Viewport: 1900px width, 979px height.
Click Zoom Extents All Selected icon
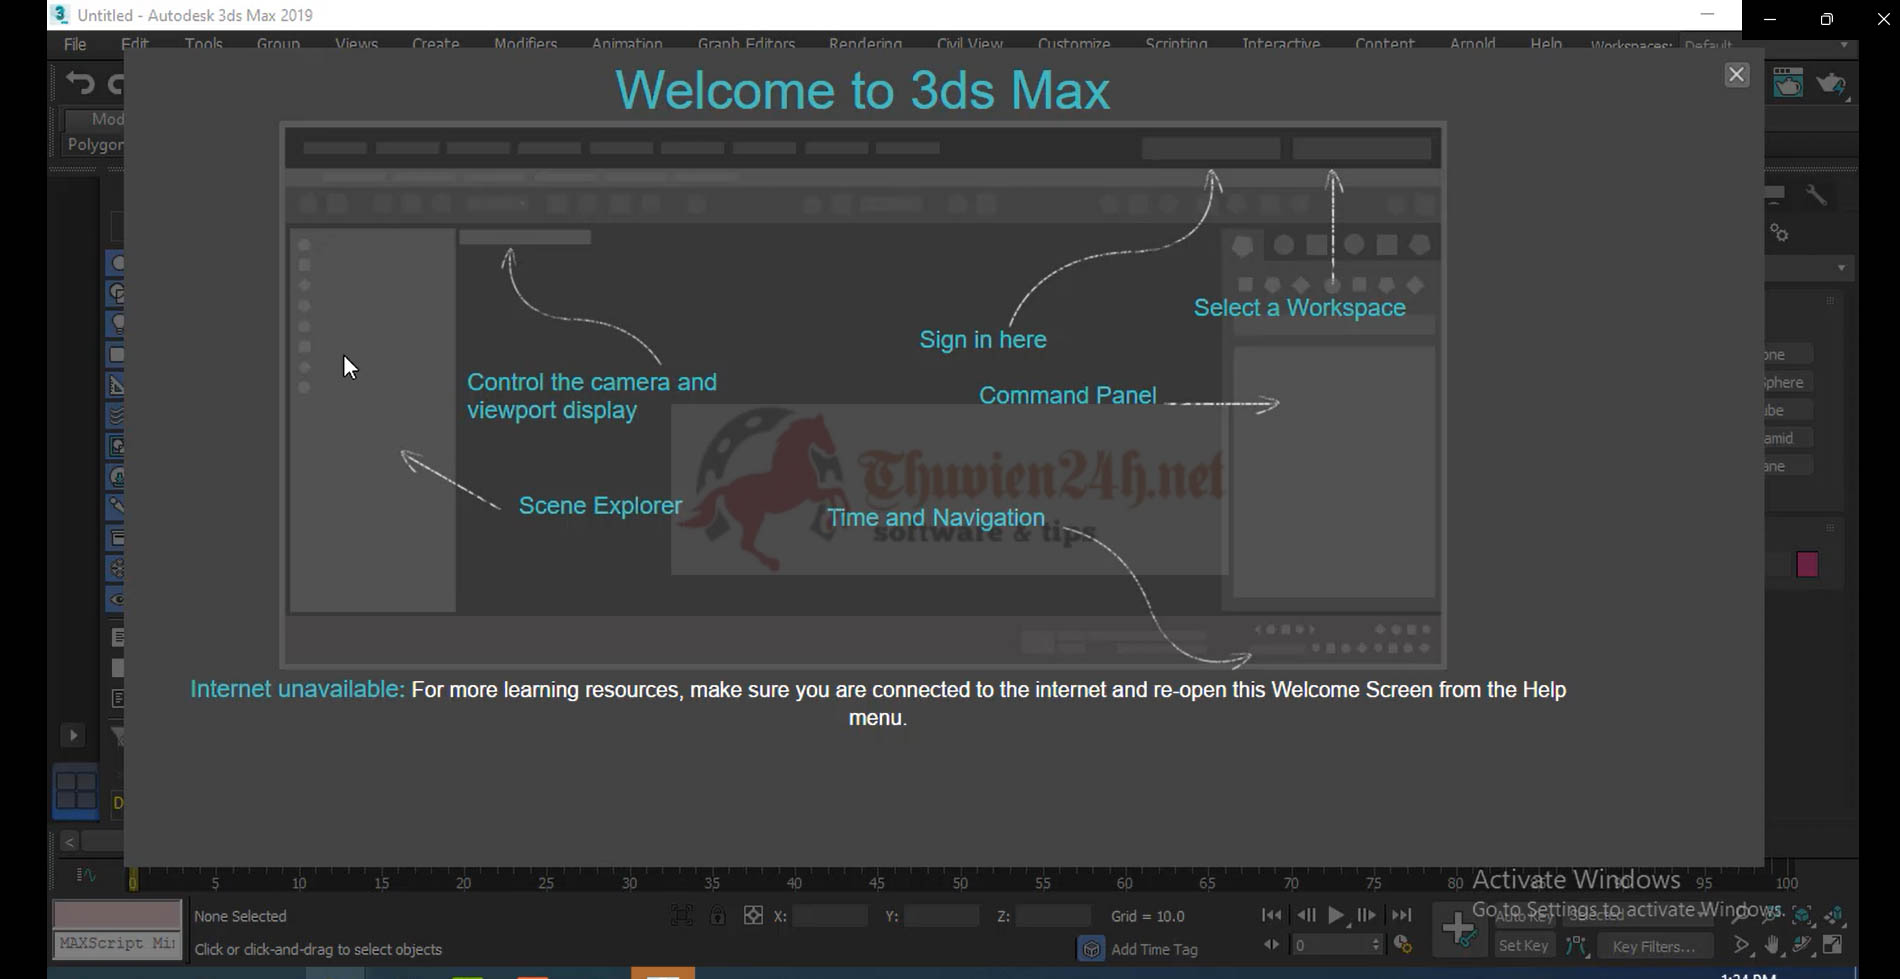point(1834,915)
